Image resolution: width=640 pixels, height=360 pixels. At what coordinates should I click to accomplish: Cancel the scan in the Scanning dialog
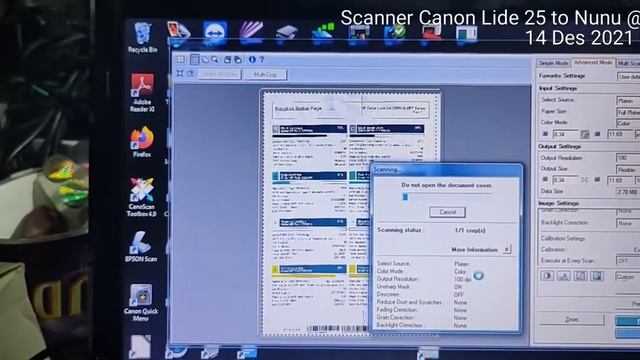click(x=447, y=212)
